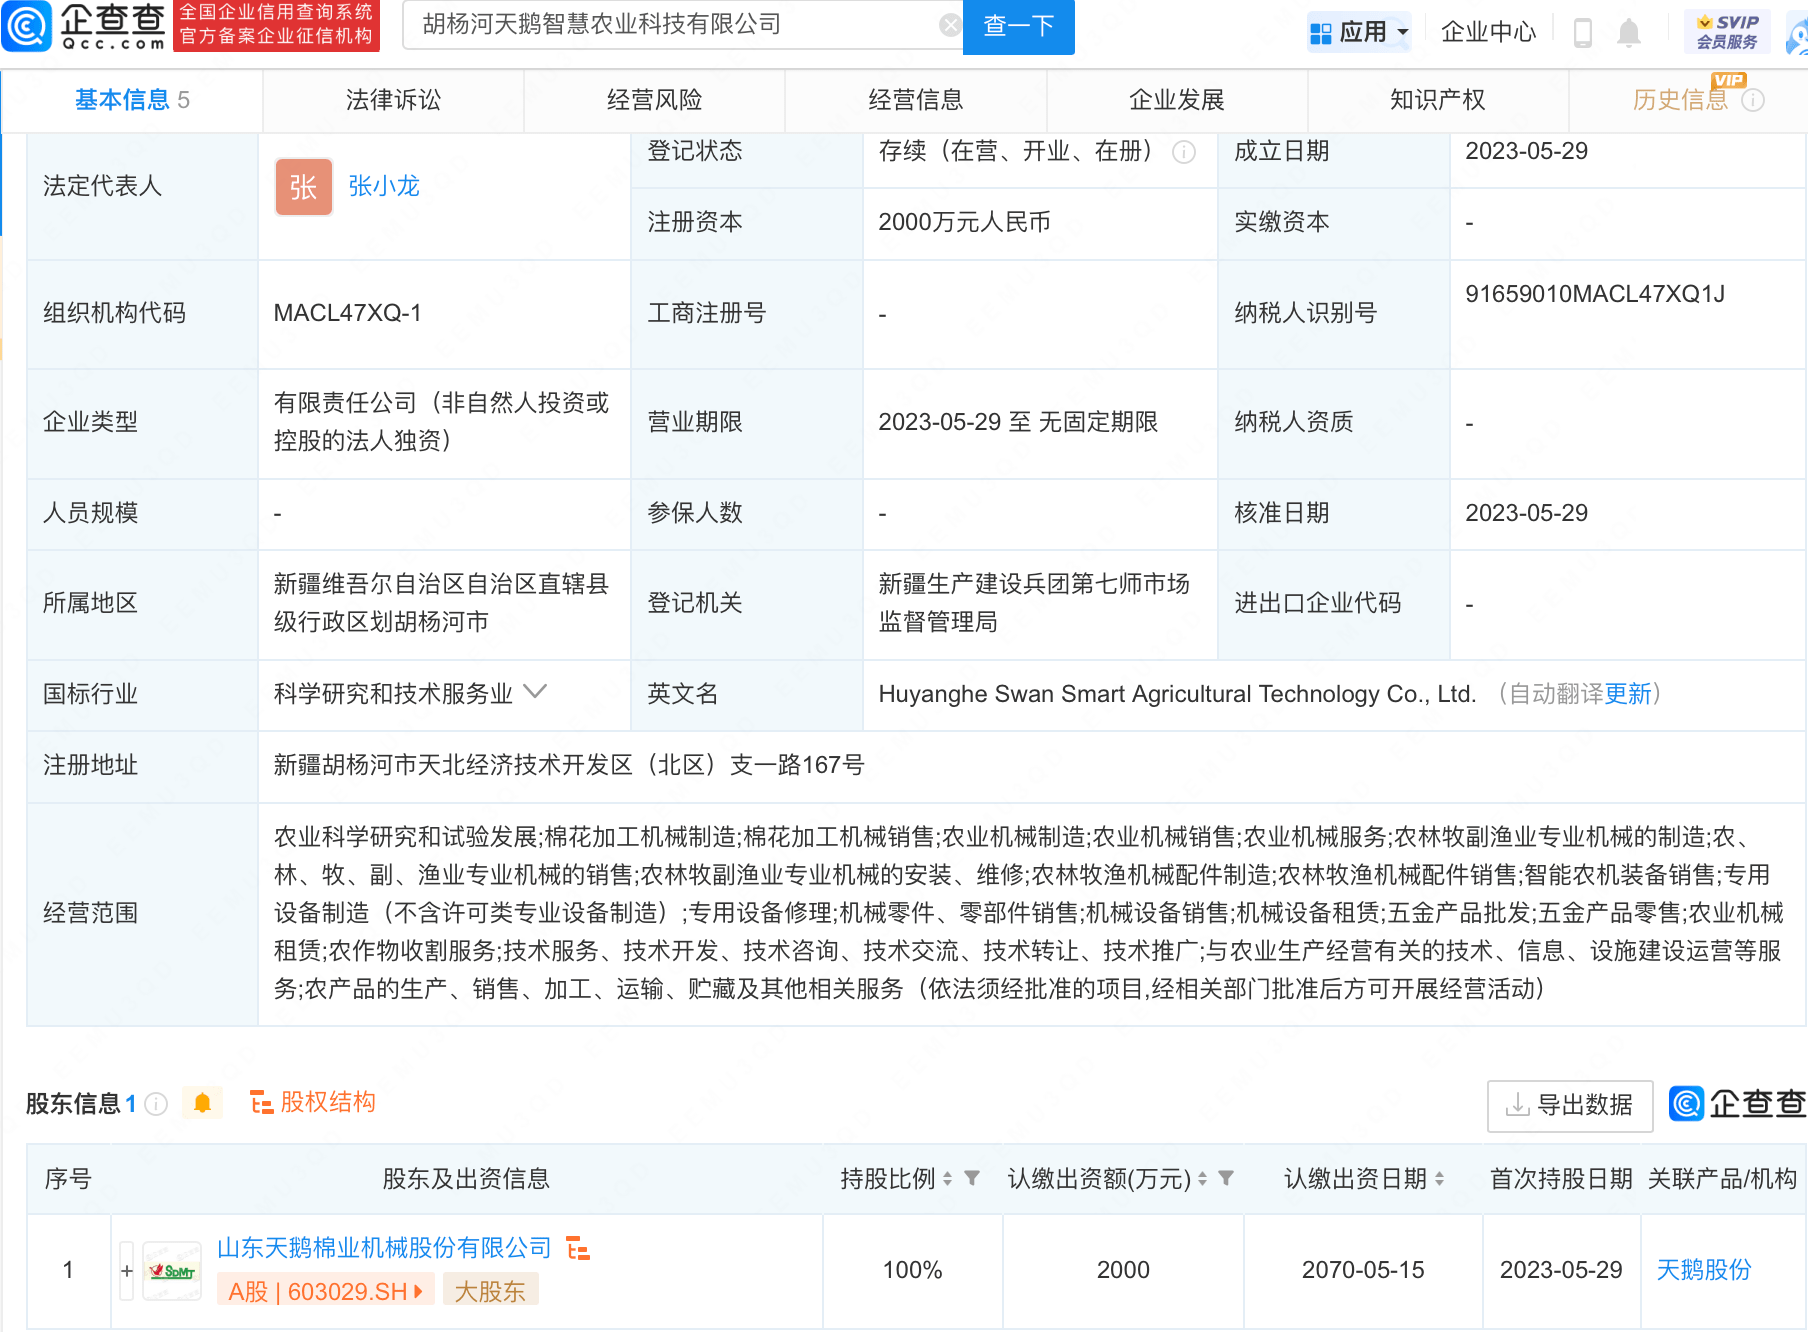The image size is (1808, 1332).
Task: Click the orange bell monitor icon near 股东信息
Action: 202,1103
